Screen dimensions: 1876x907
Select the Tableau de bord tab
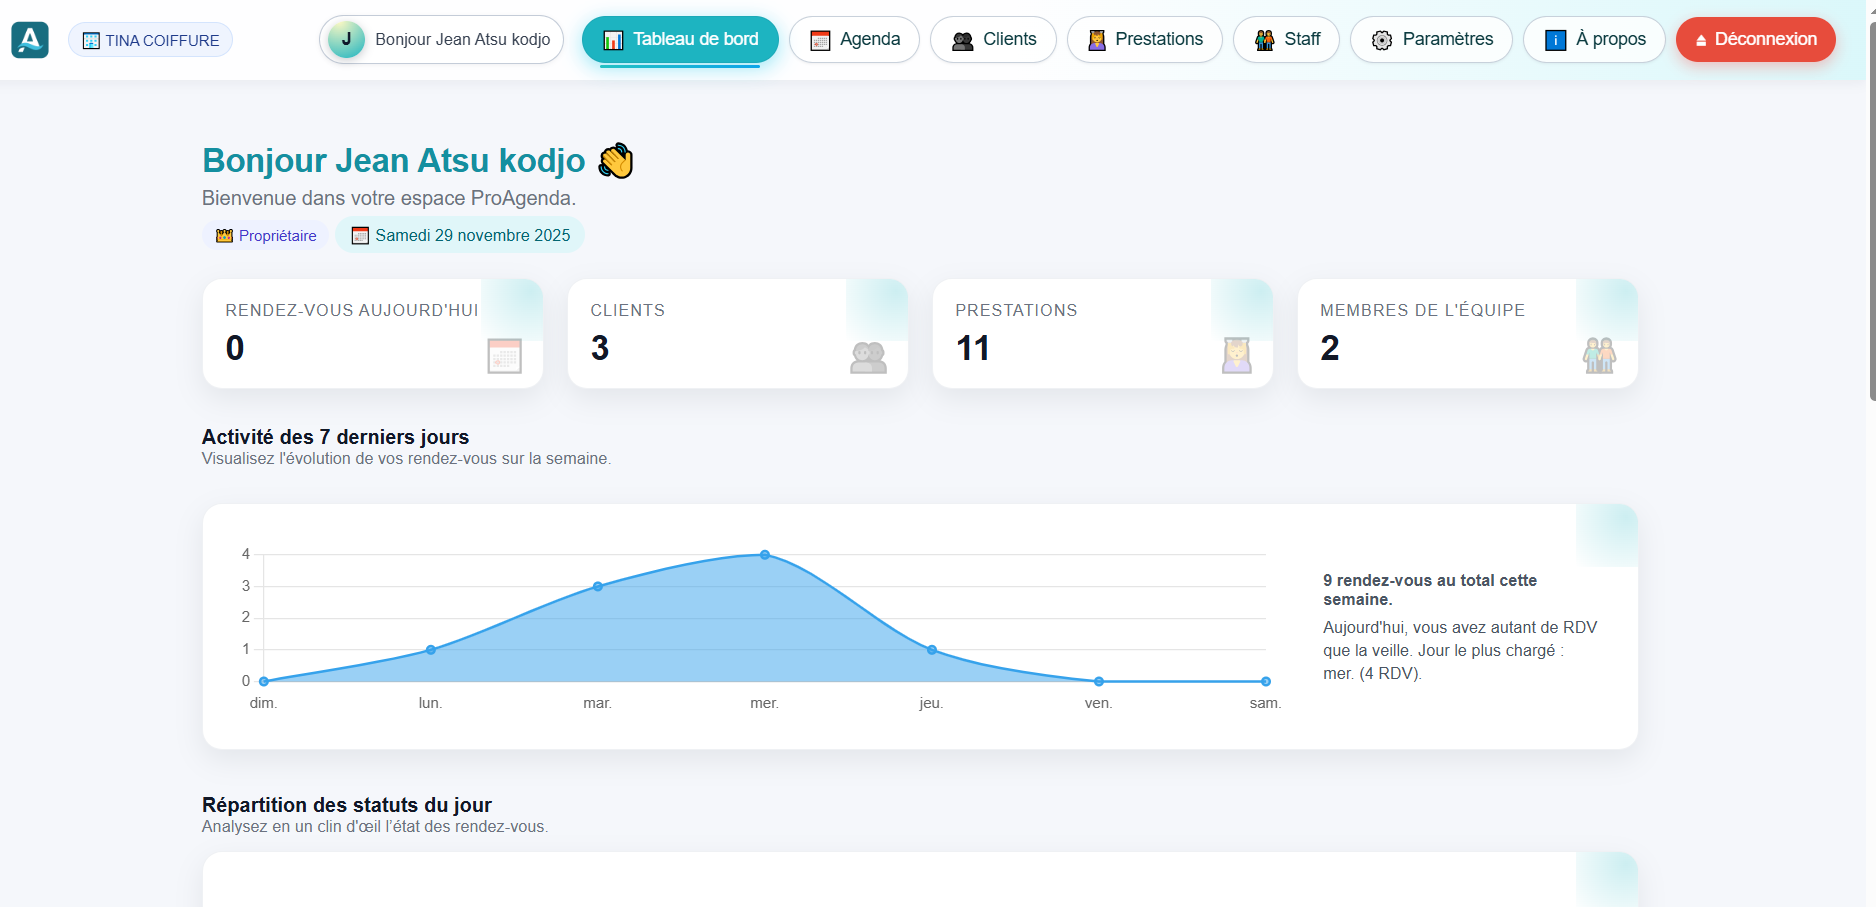tap(680, 40)
